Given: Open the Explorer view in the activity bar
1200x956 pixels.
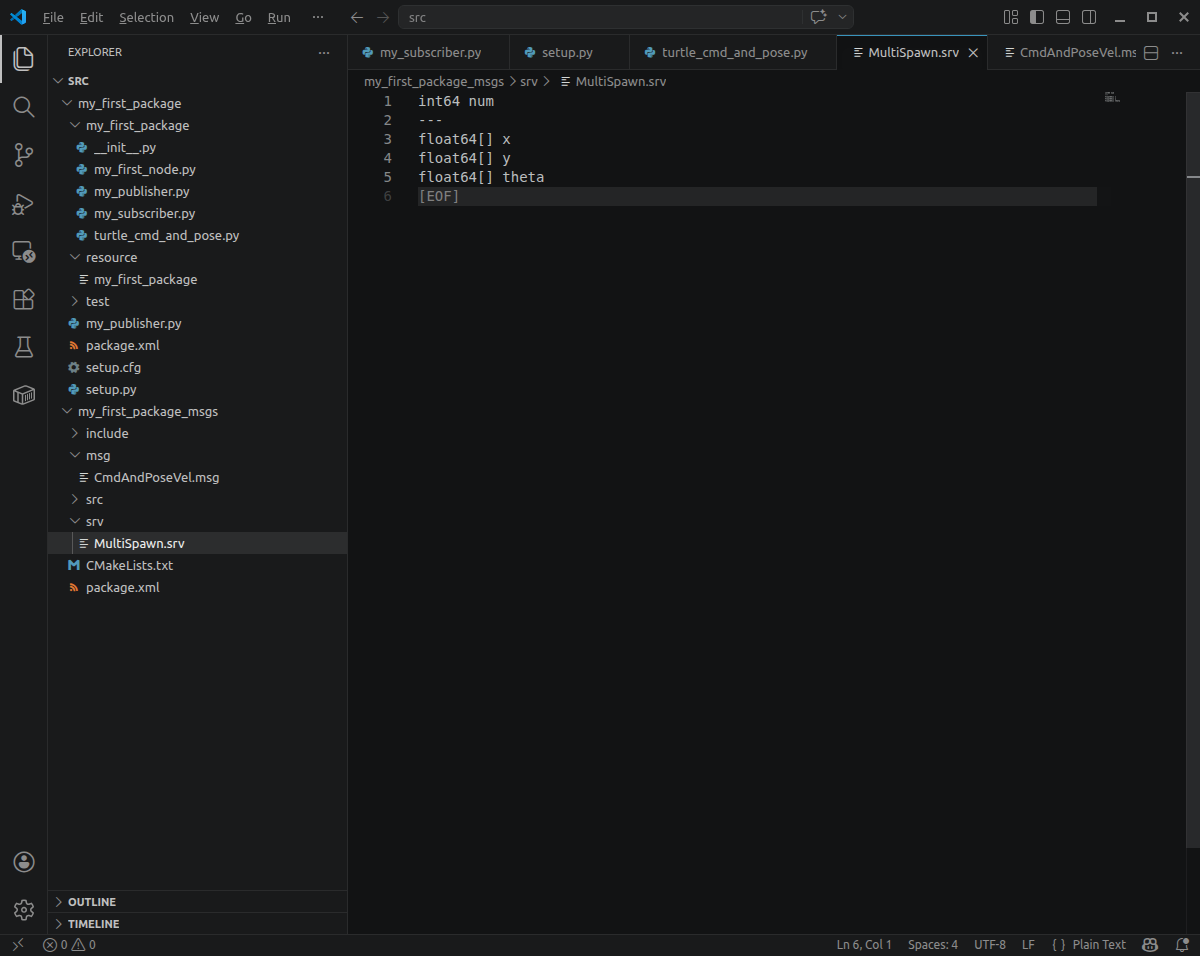Looking at the screenshot, I should tap(23, 59).
